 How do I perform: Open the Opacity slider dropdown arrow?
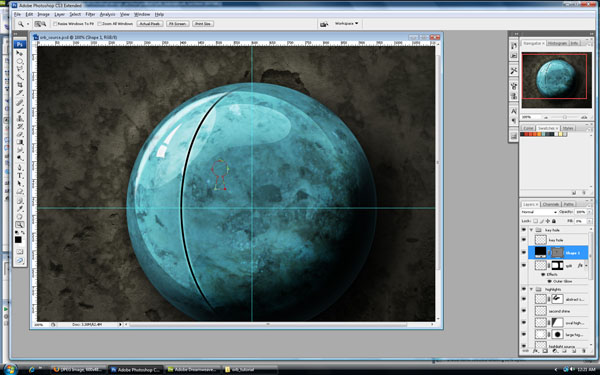click(x=589, y=212)
